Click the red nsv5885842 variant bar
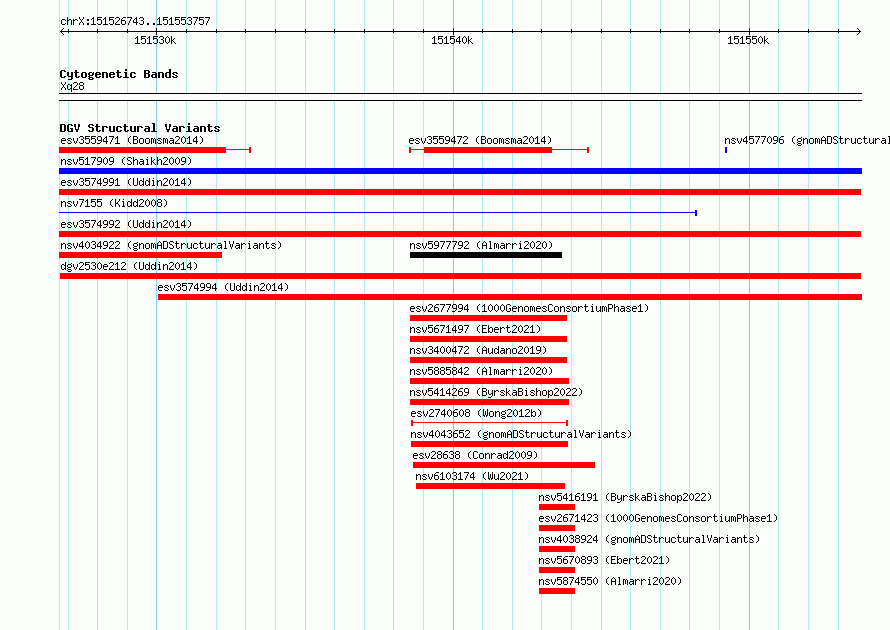Viewport: 890px width, 630px height. pyautogui.click(x=489, y=381)
